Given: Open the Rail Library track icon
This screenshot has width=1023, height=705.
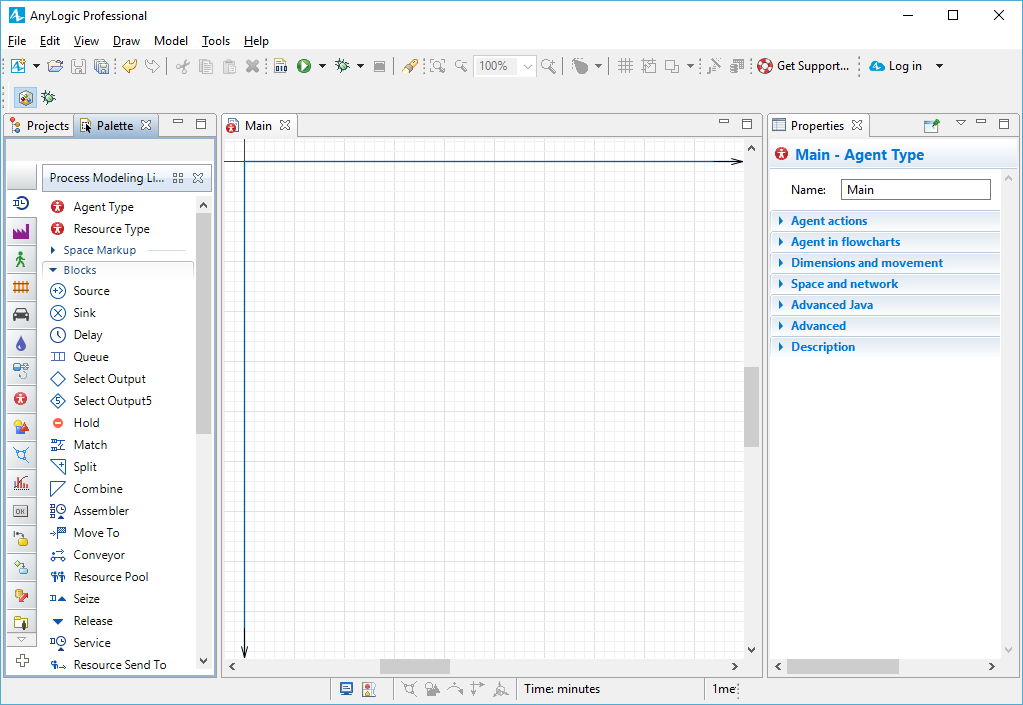Looking at the screenshot, I should pos(21,287).
